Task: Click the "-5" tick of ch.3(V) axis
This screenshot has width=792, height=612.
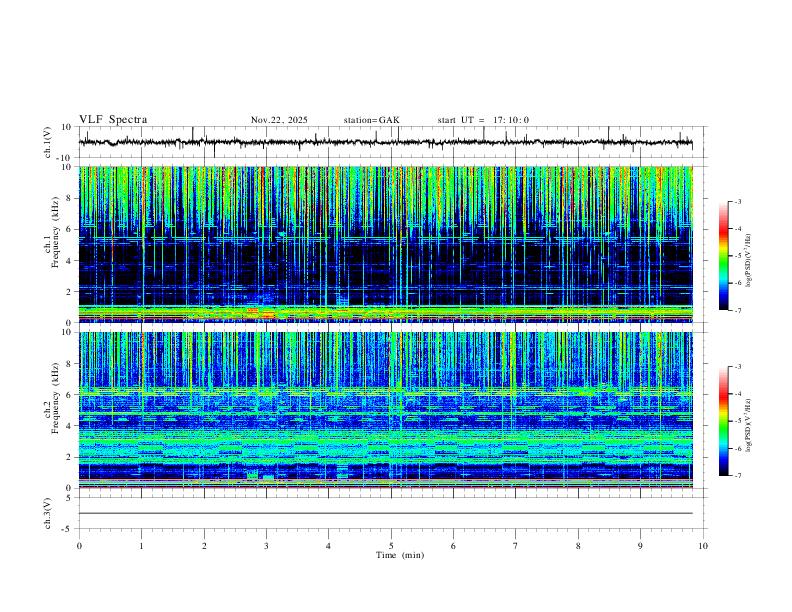Action: coord(68,529)
